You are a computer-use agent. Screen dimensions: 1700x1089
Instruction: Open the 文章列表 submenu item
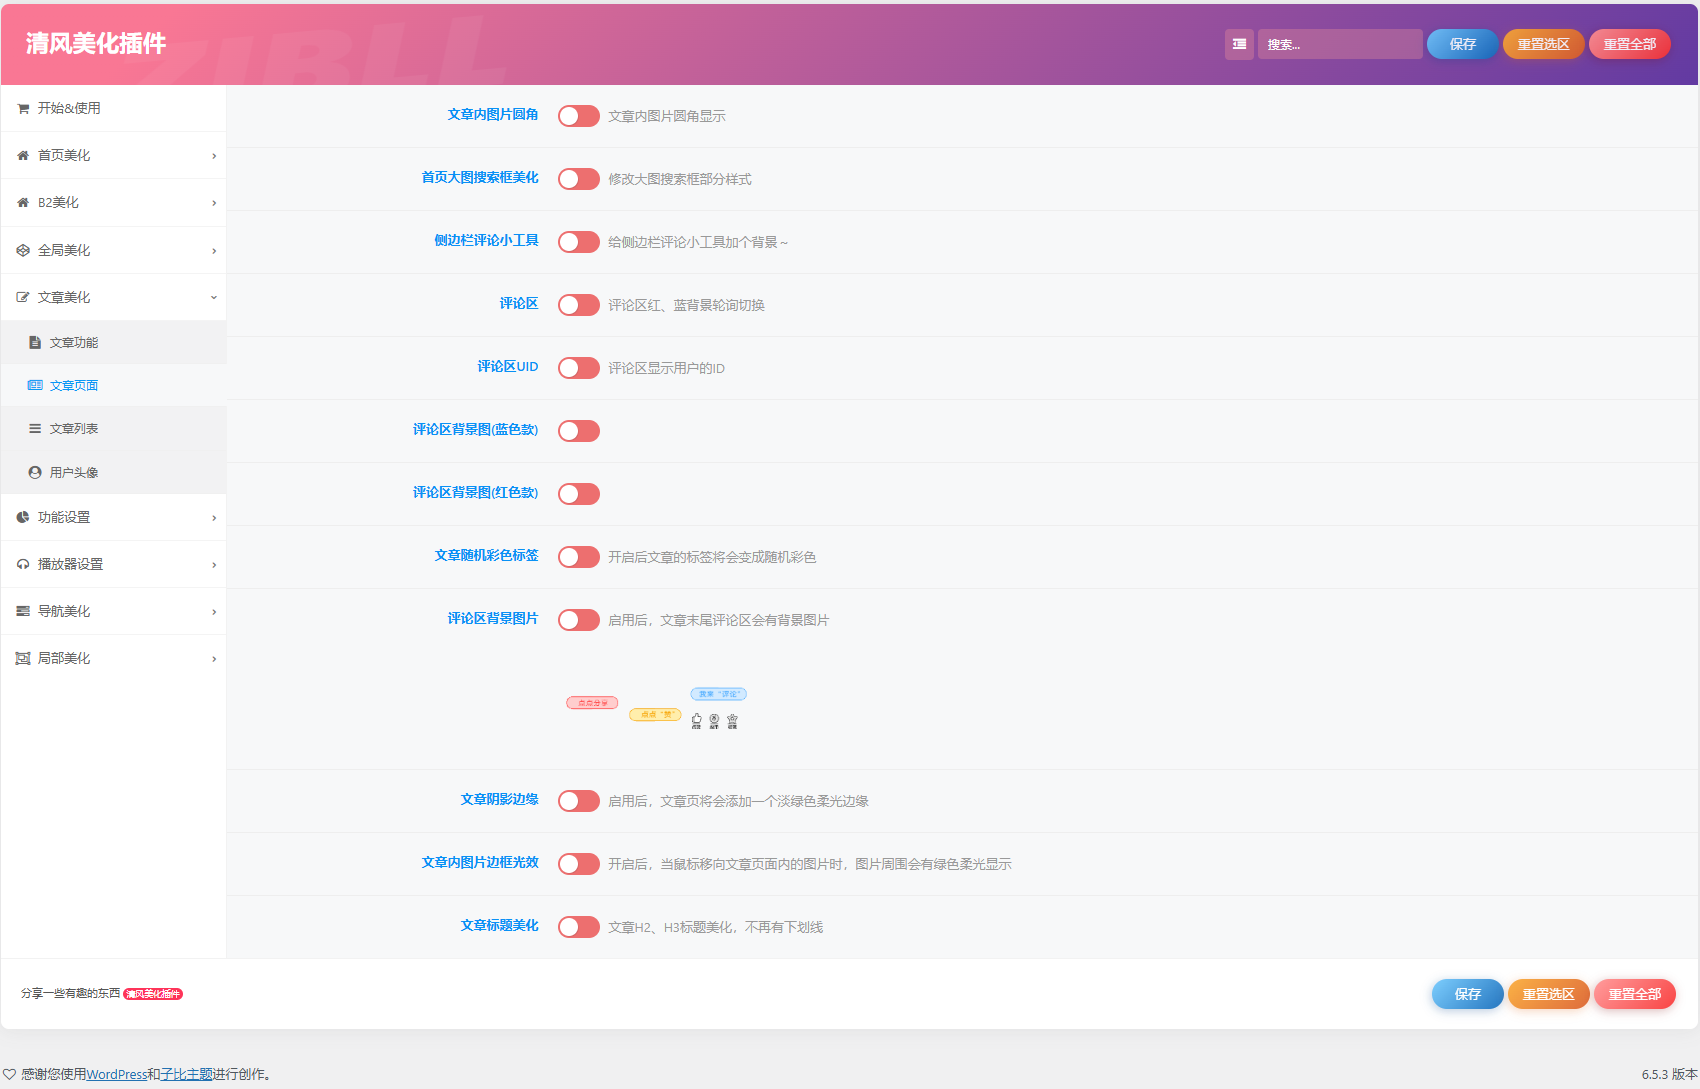click(x=74, y=429)
